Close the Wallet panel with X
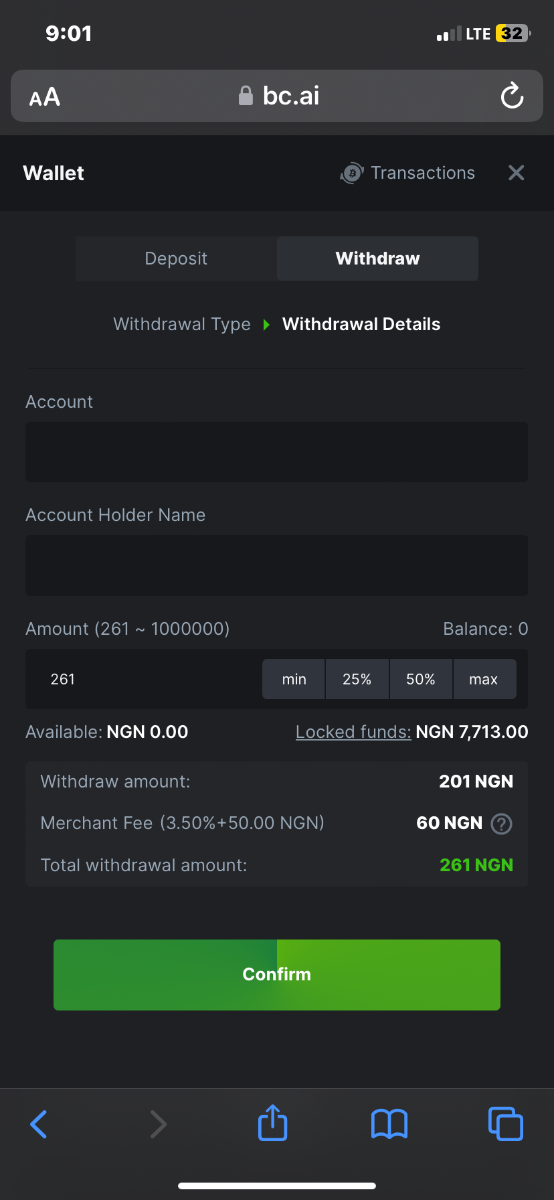The image size is (554, 1200). point(516,173)
